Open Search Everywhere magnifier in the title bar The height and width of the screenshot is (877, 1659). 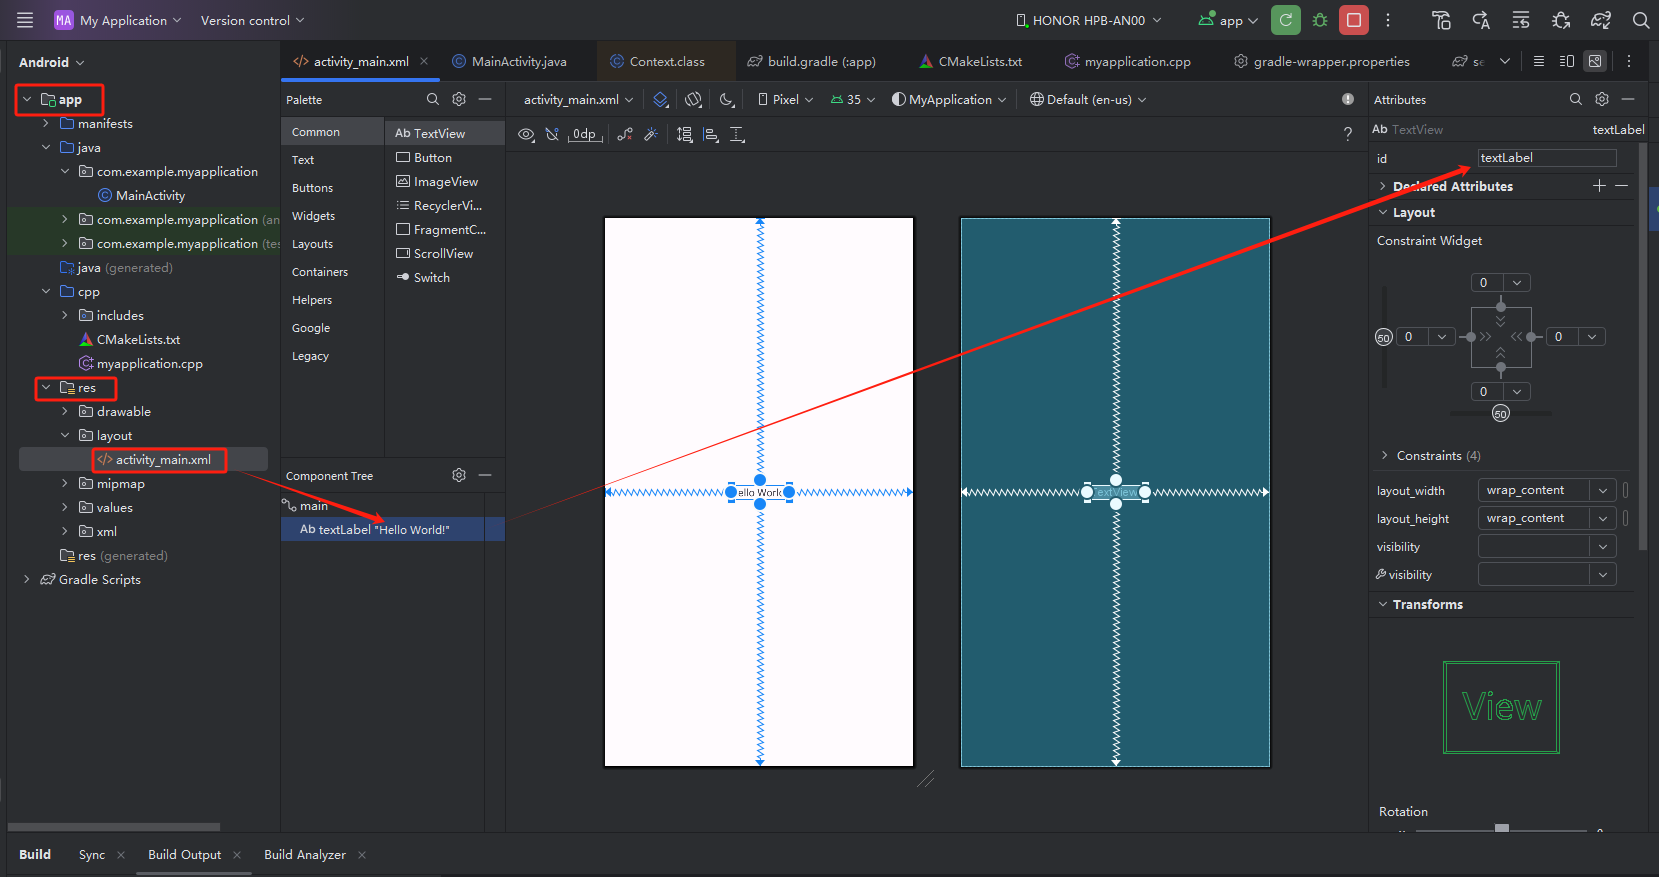[x=1641, y=20]
